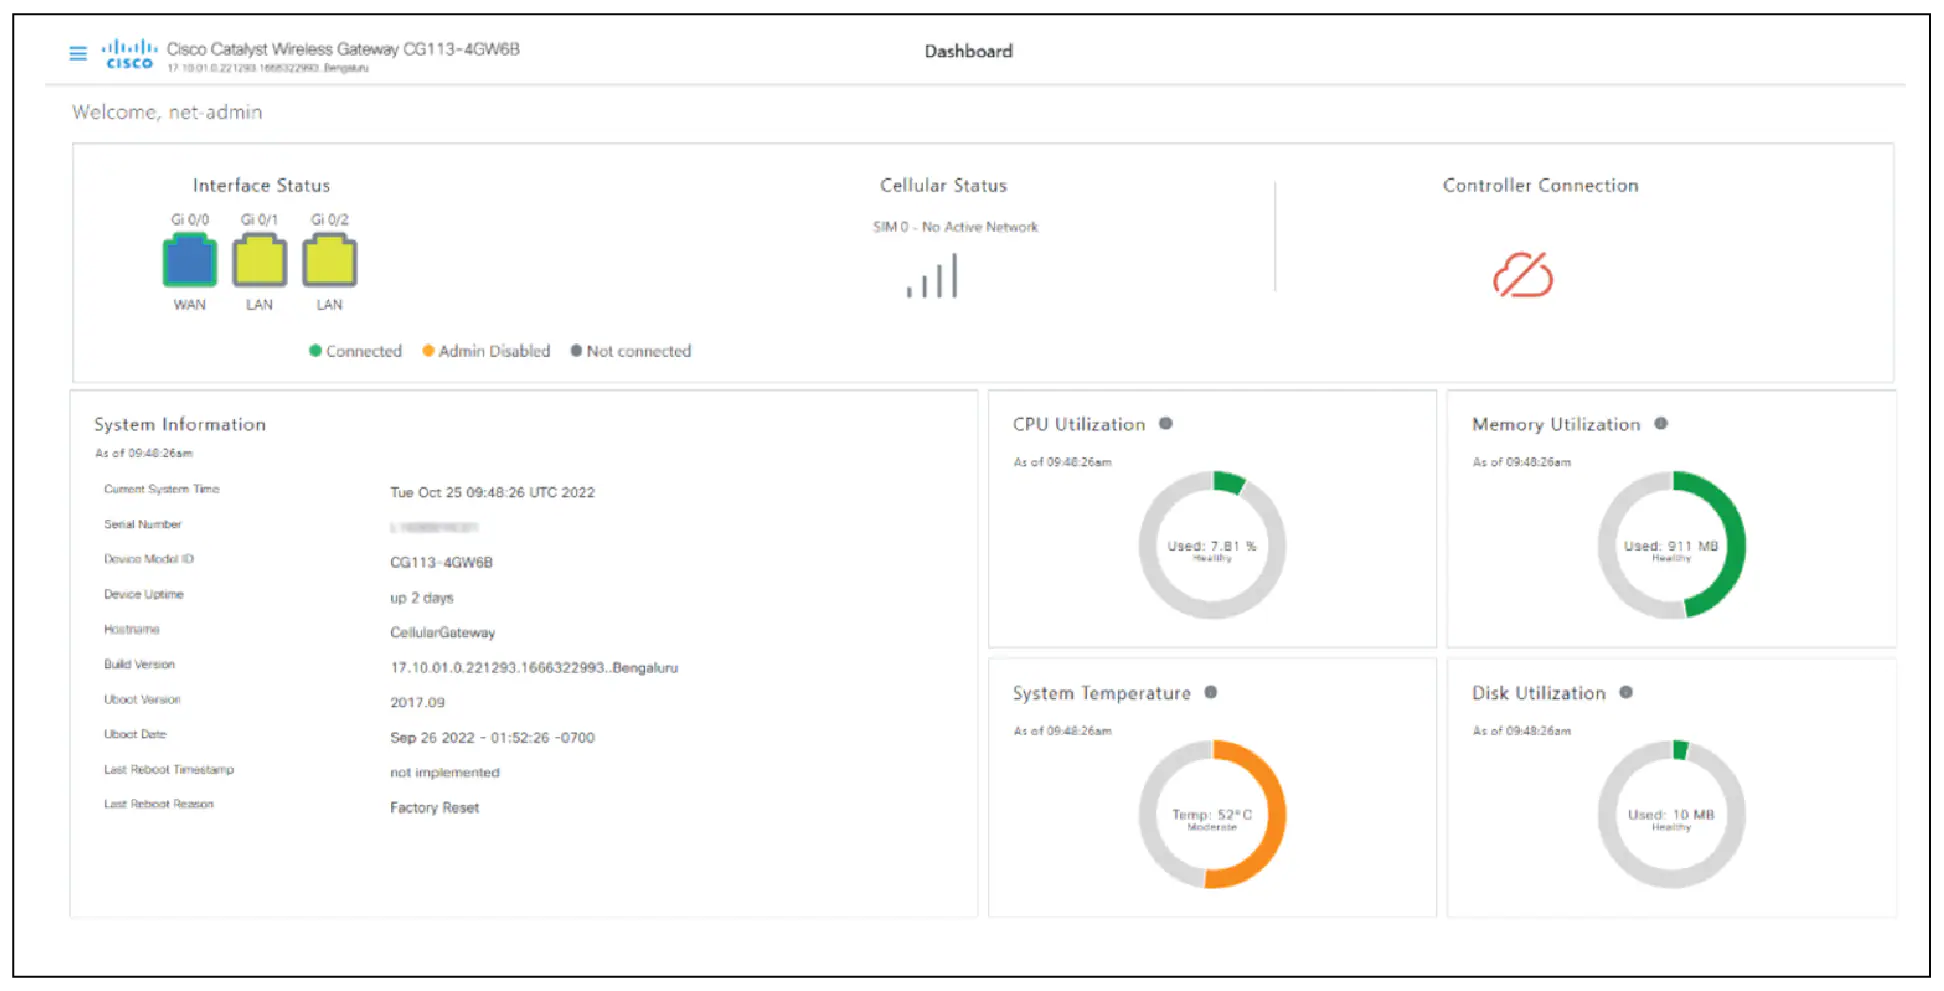This screenshot has width=1944, height=991.
Task: Click the Memory Utilization status dot
Action: point(1660,424)
